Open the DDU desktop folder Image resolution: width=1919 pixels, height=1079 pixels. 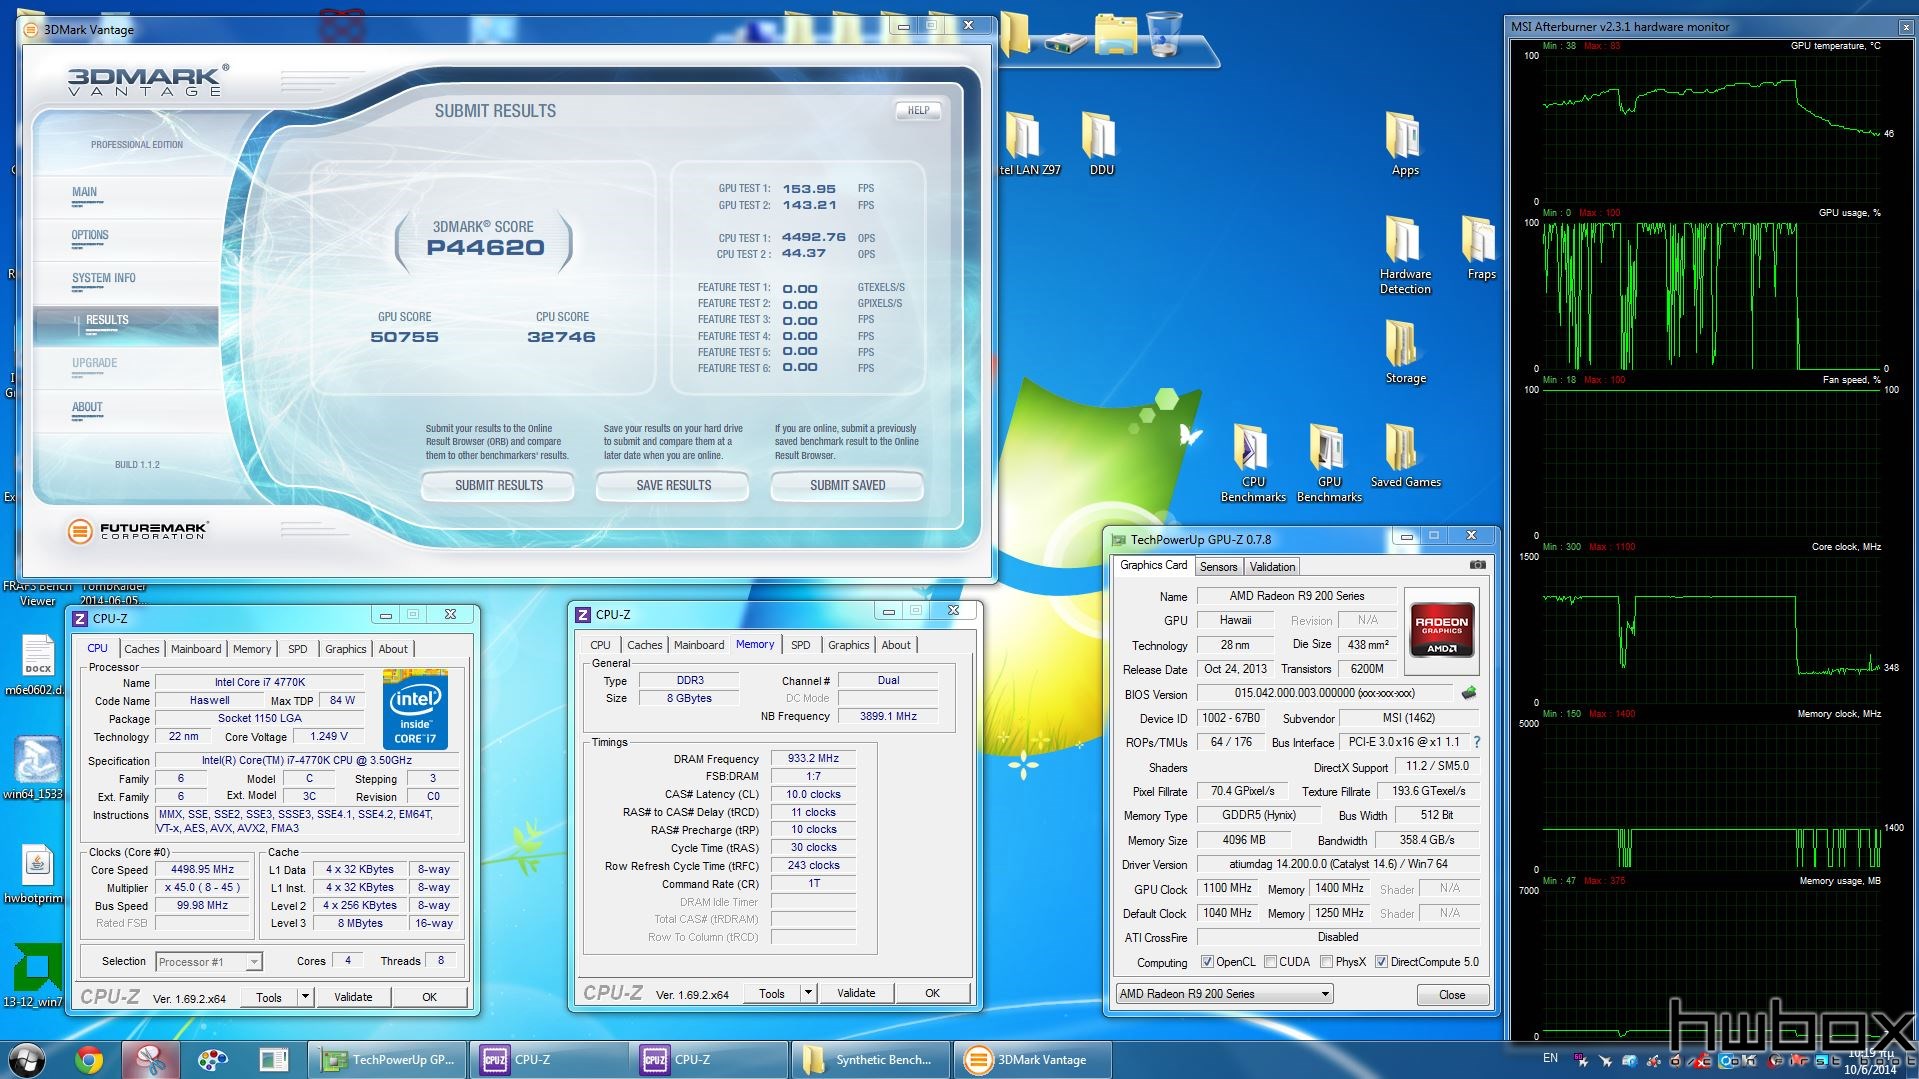[1101, 143]
